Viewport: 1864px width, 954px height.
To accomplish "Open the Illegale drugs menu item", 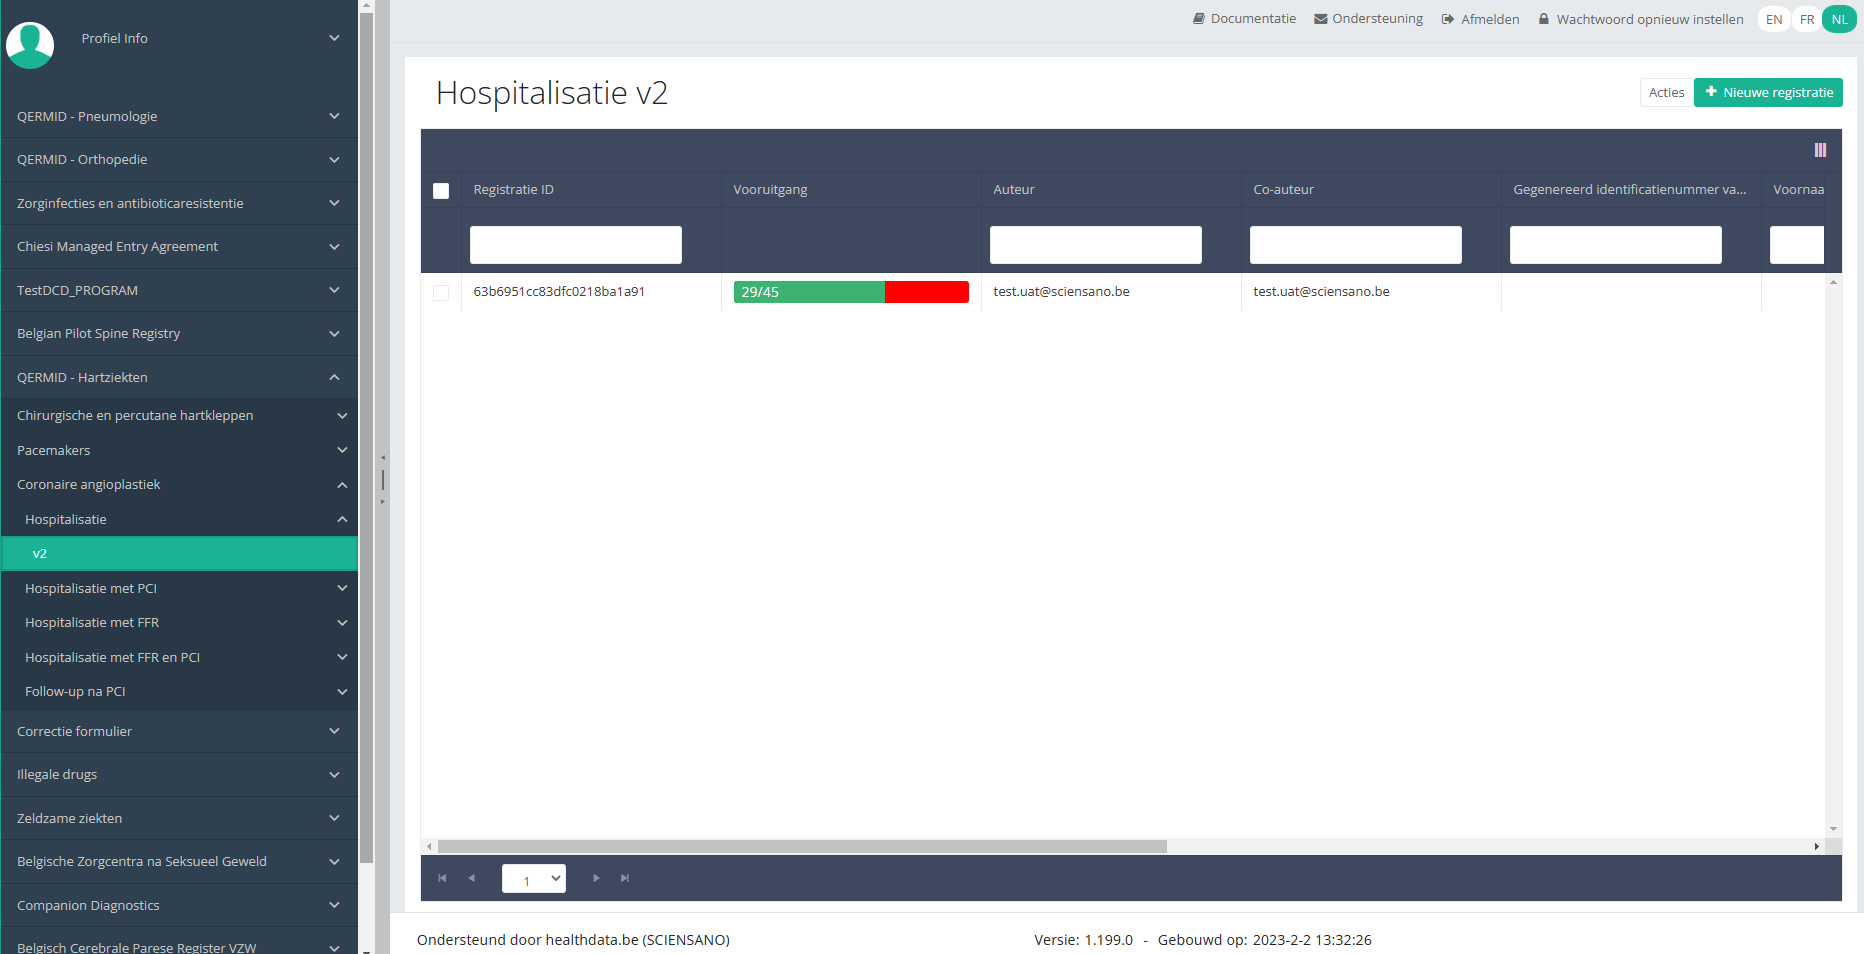I will pyautogui.click(x=178, y=775).
